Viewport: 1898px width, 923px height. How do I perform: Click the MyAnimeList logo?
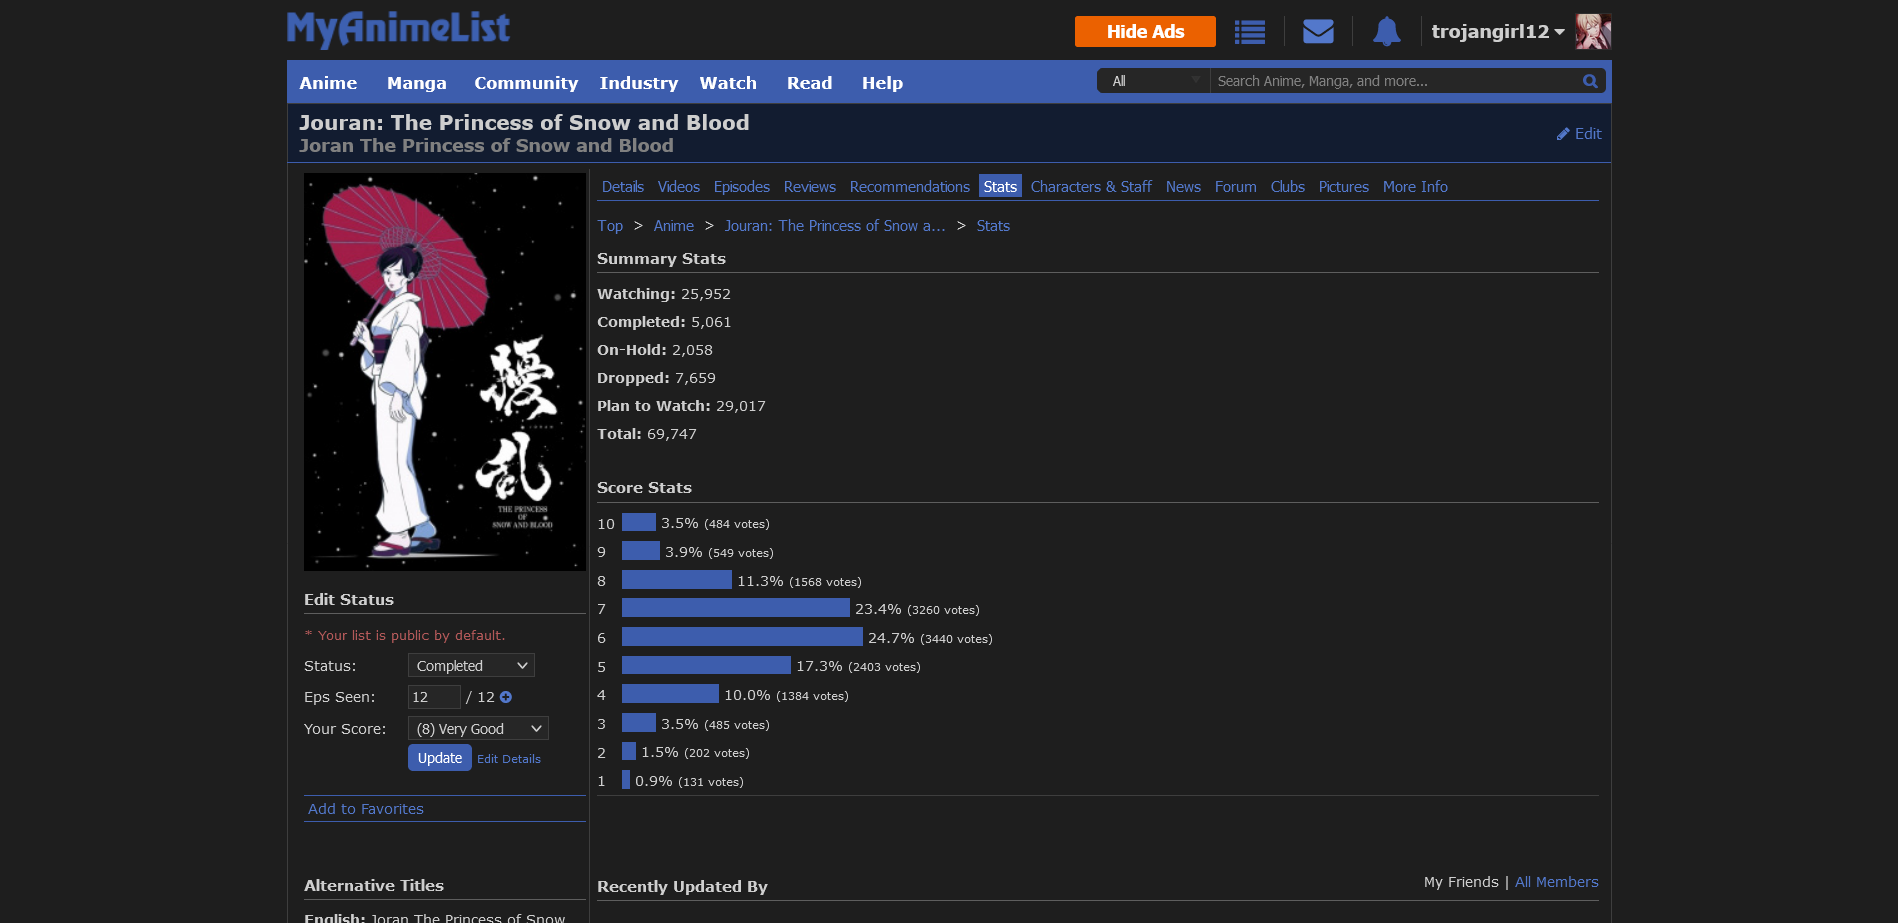coord(398,29)
